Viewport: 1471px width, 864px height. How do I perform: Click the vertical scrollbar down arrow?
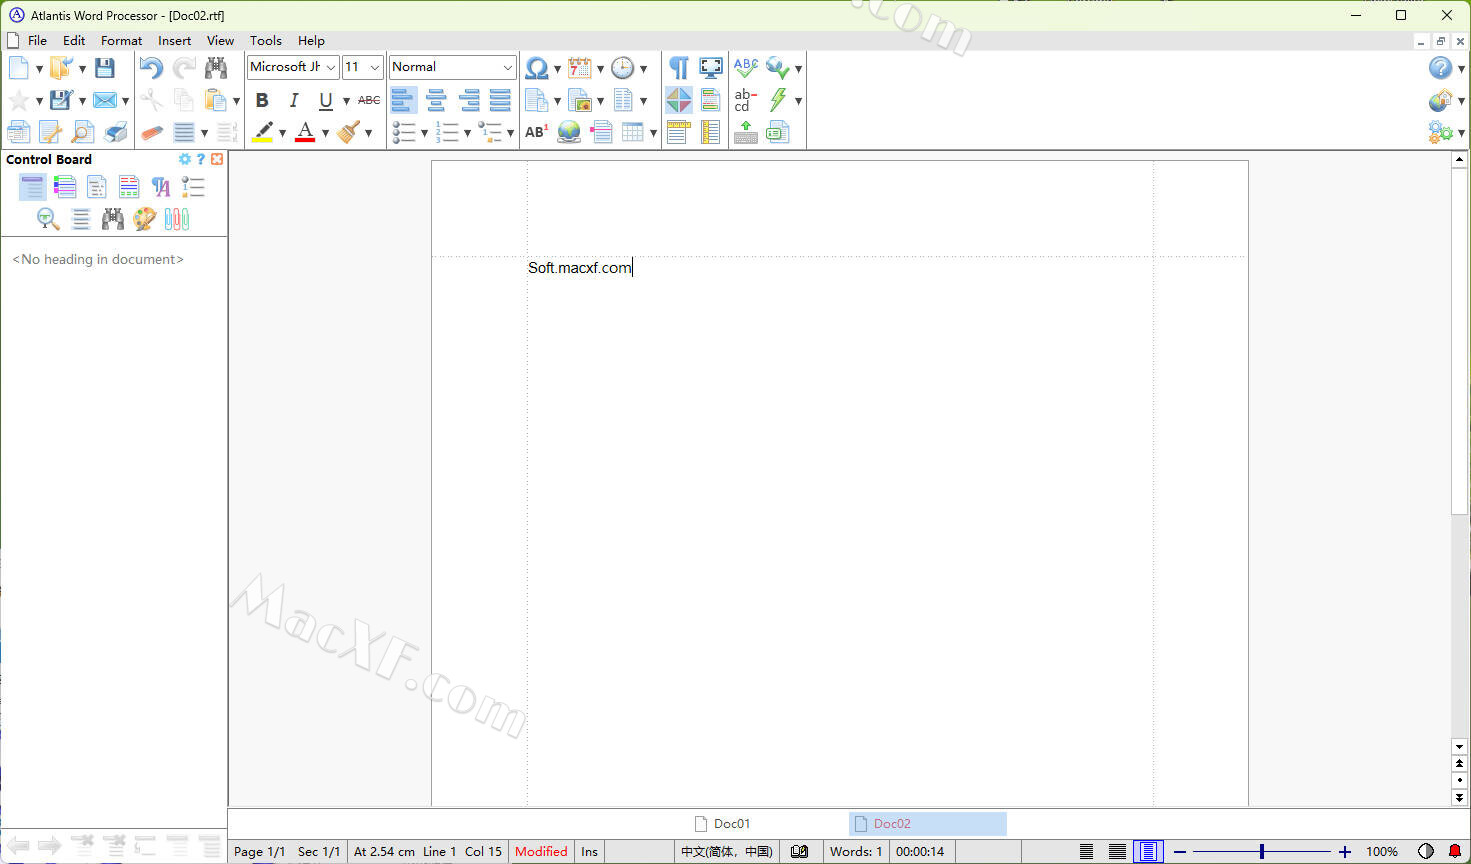click(x=1459, y=747)
